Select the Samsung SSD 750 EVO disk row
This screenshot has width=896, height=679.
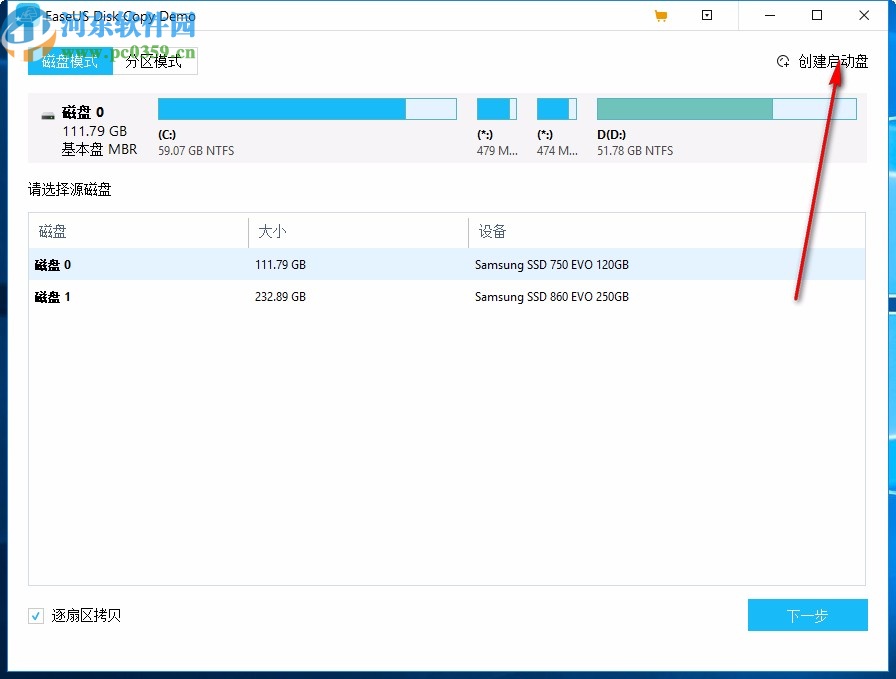[300, 264]
